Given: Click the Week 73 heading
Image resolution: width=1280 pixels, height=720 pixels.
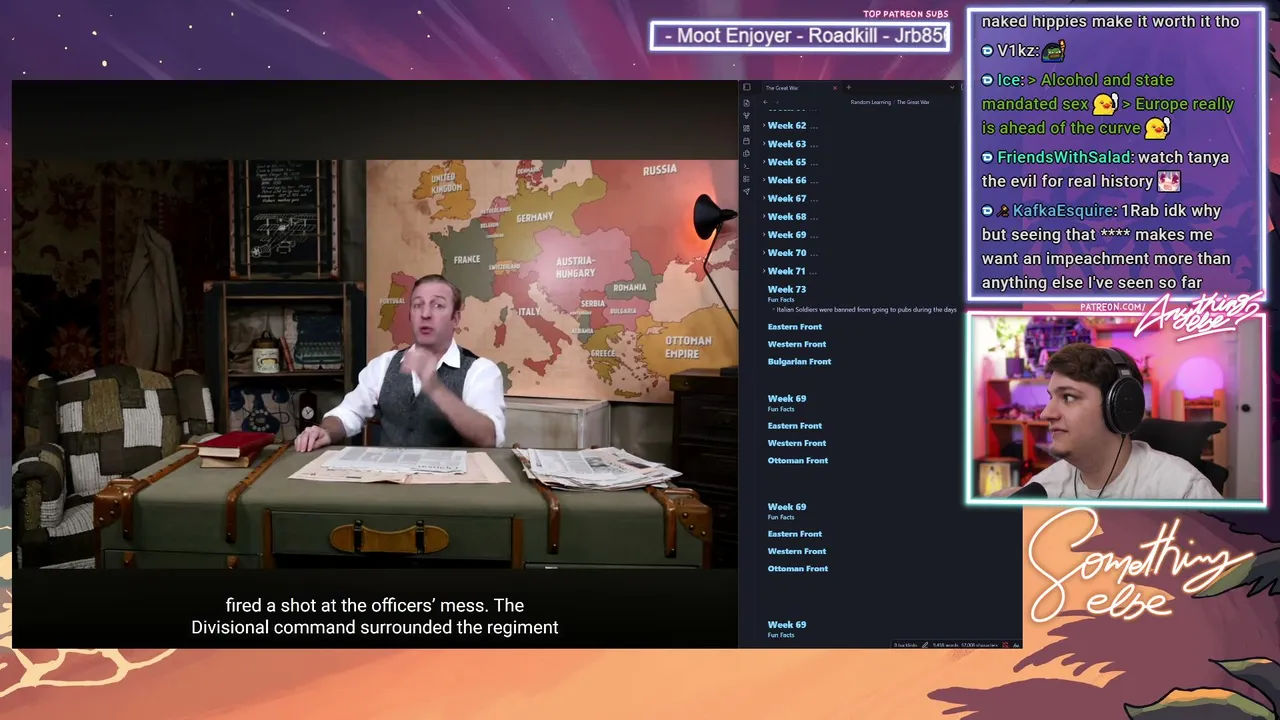Looking at the screenshot, I should 787,290.
